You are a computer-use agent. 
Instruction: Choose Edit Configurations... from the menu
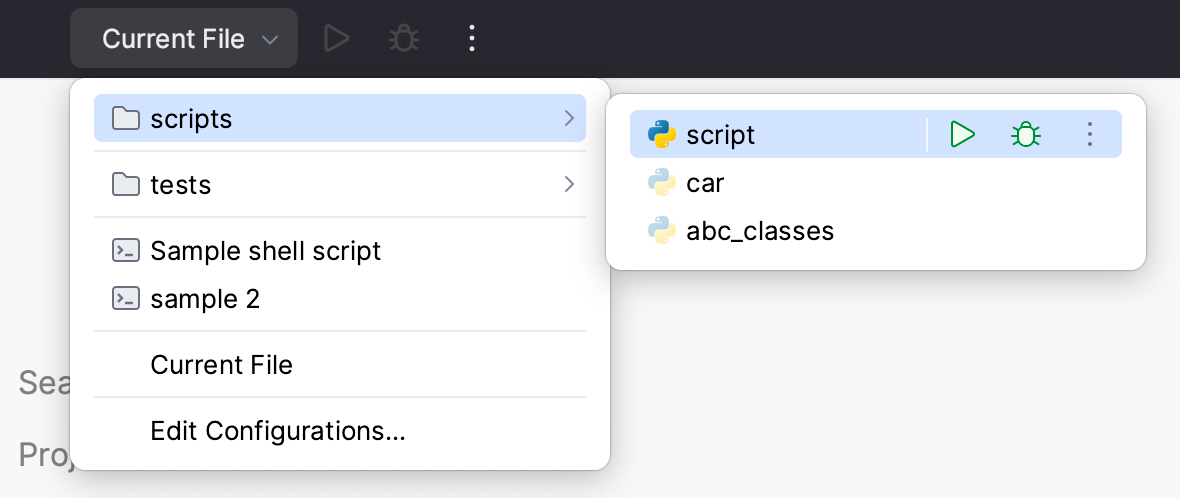[x=277, y=431]
